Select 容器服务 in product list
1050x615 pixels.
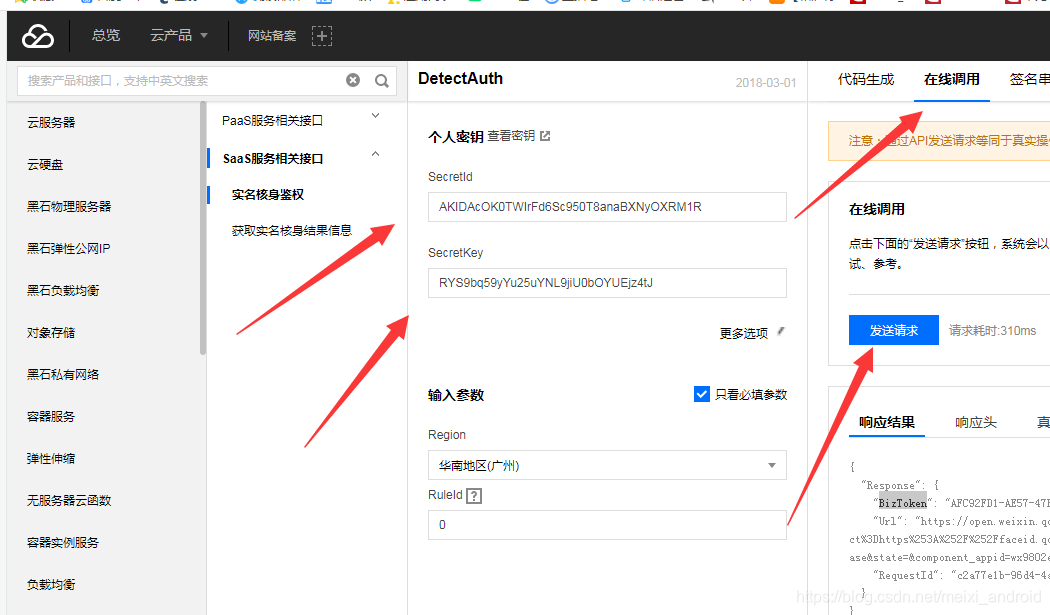coord(51,417)
